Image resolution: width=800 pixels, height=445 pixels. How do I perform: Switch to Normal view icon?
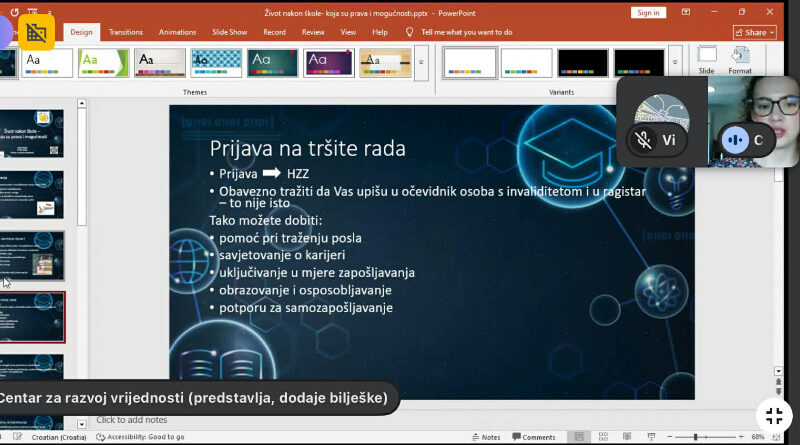tap(579, 437)
